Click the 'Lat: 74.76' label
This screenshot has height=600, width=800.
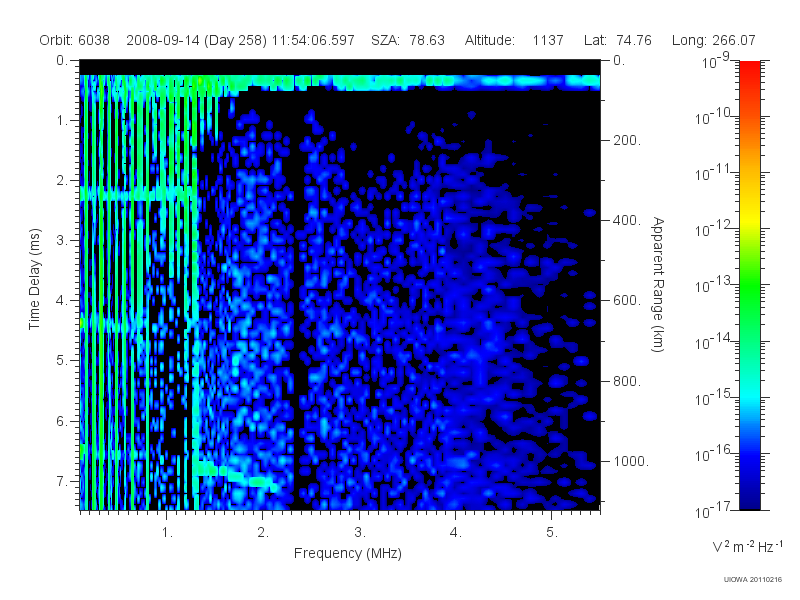618,40
